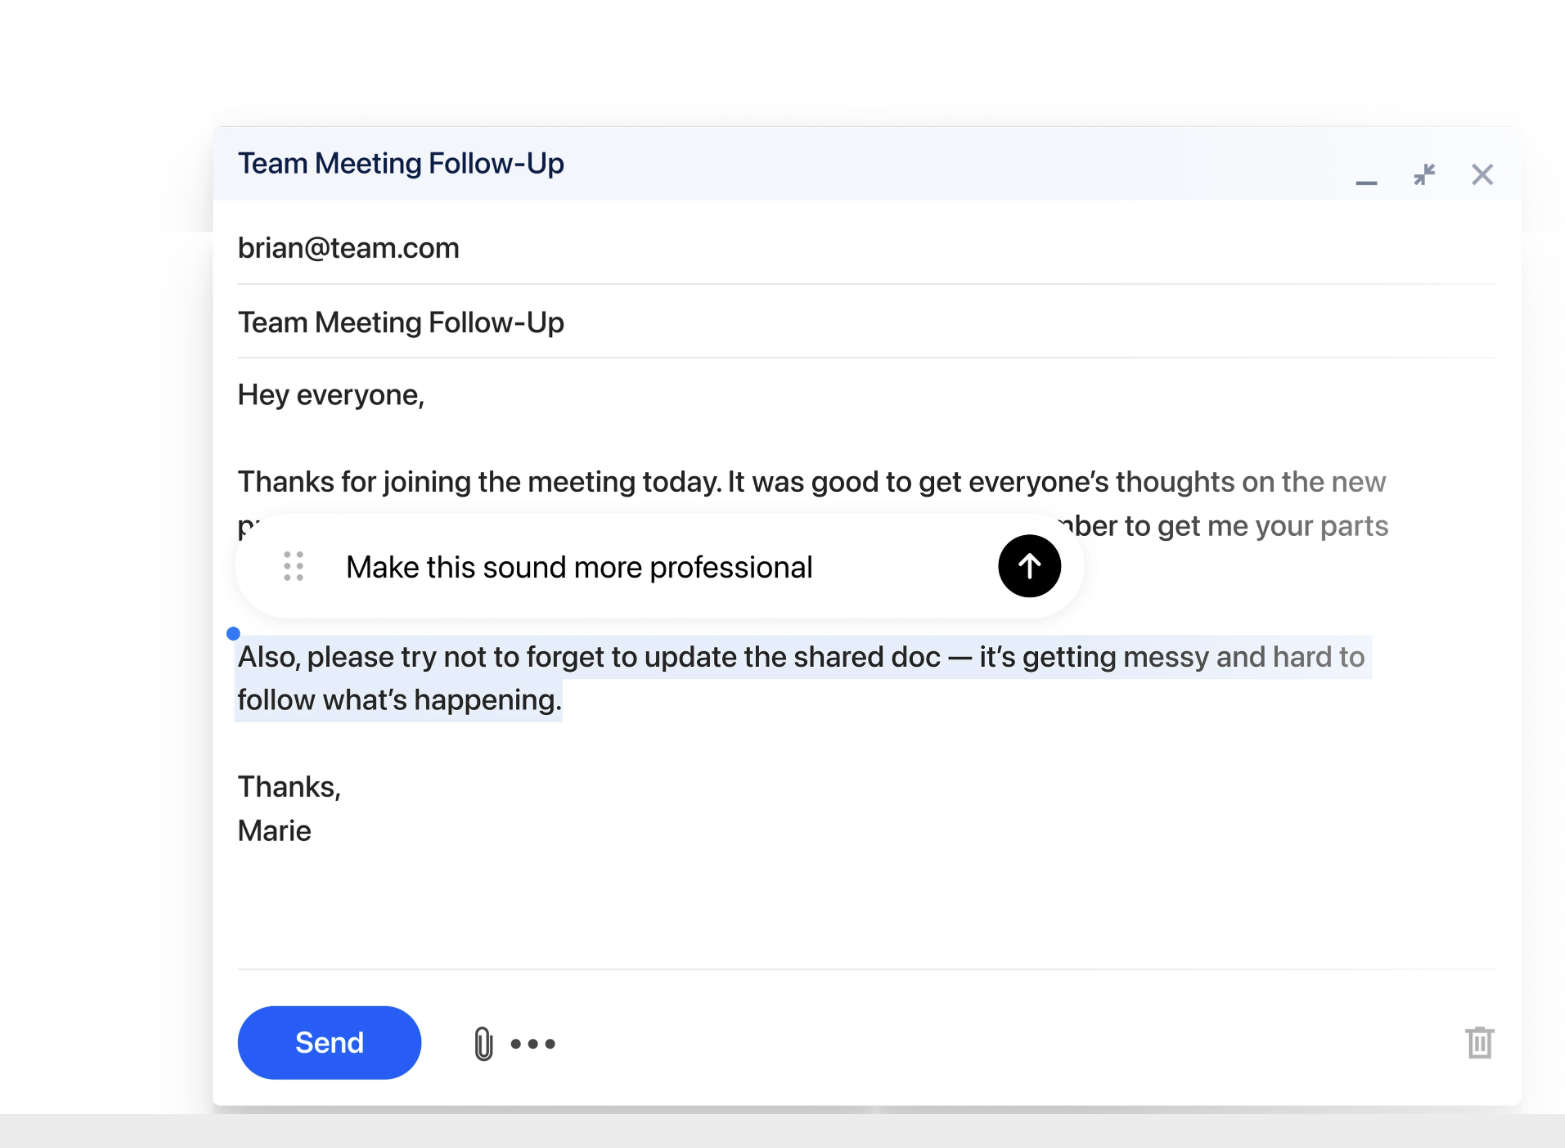Submit the AI prompt with arrow button
1565x1148 pixels.
point(1029,566)
